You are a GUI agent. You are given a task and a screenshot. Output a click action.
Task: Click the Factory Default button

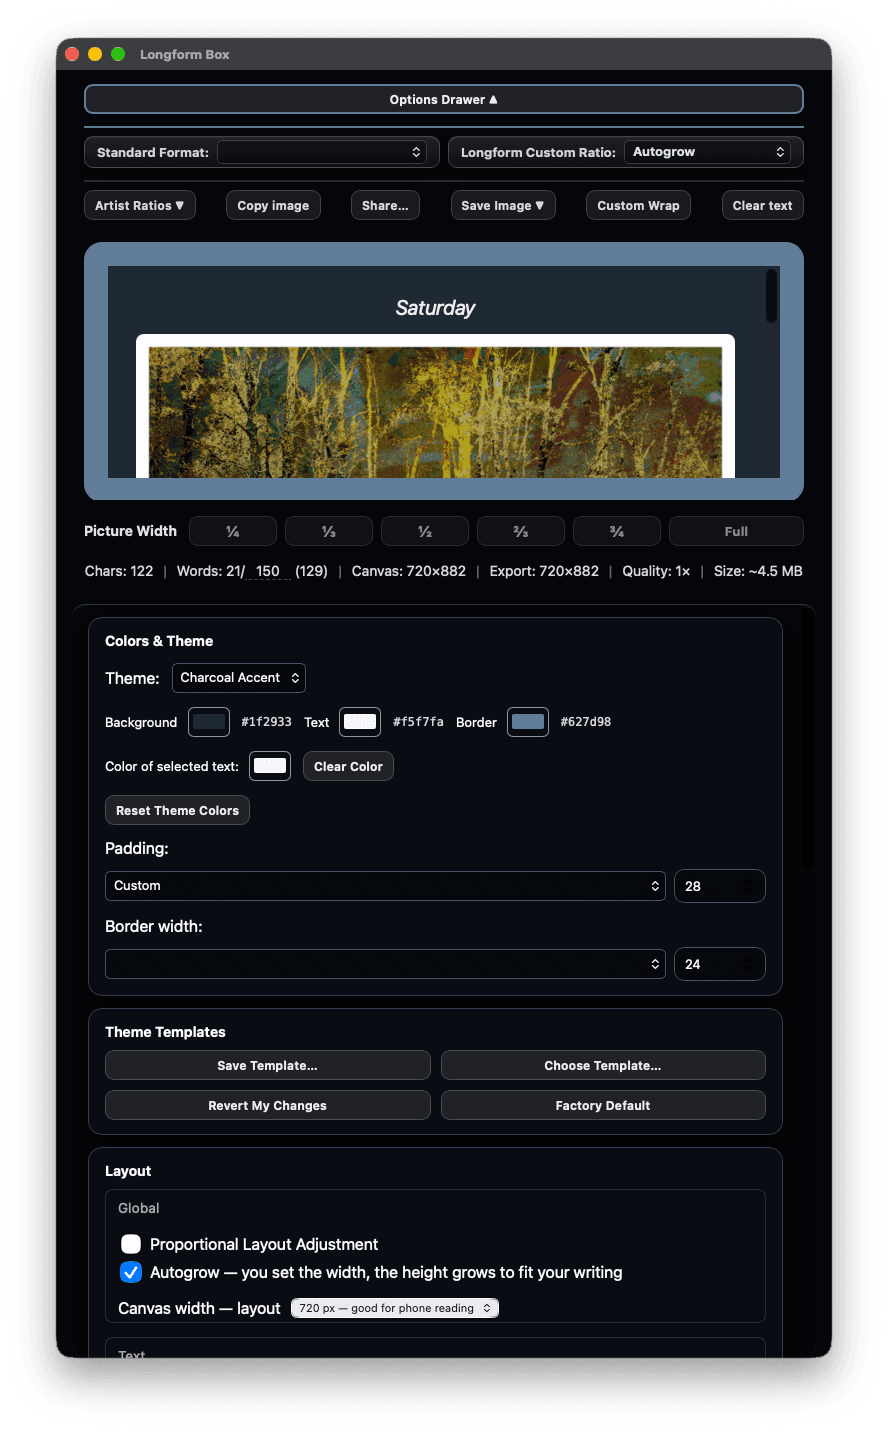tap(603, 1105)
